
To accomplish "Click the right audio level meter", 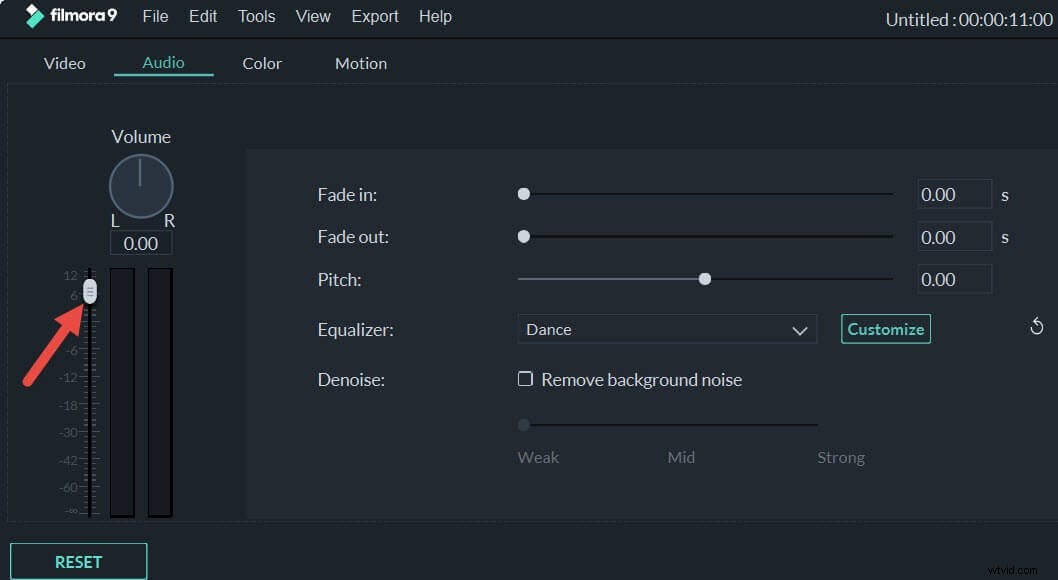I will coord(159,390).
